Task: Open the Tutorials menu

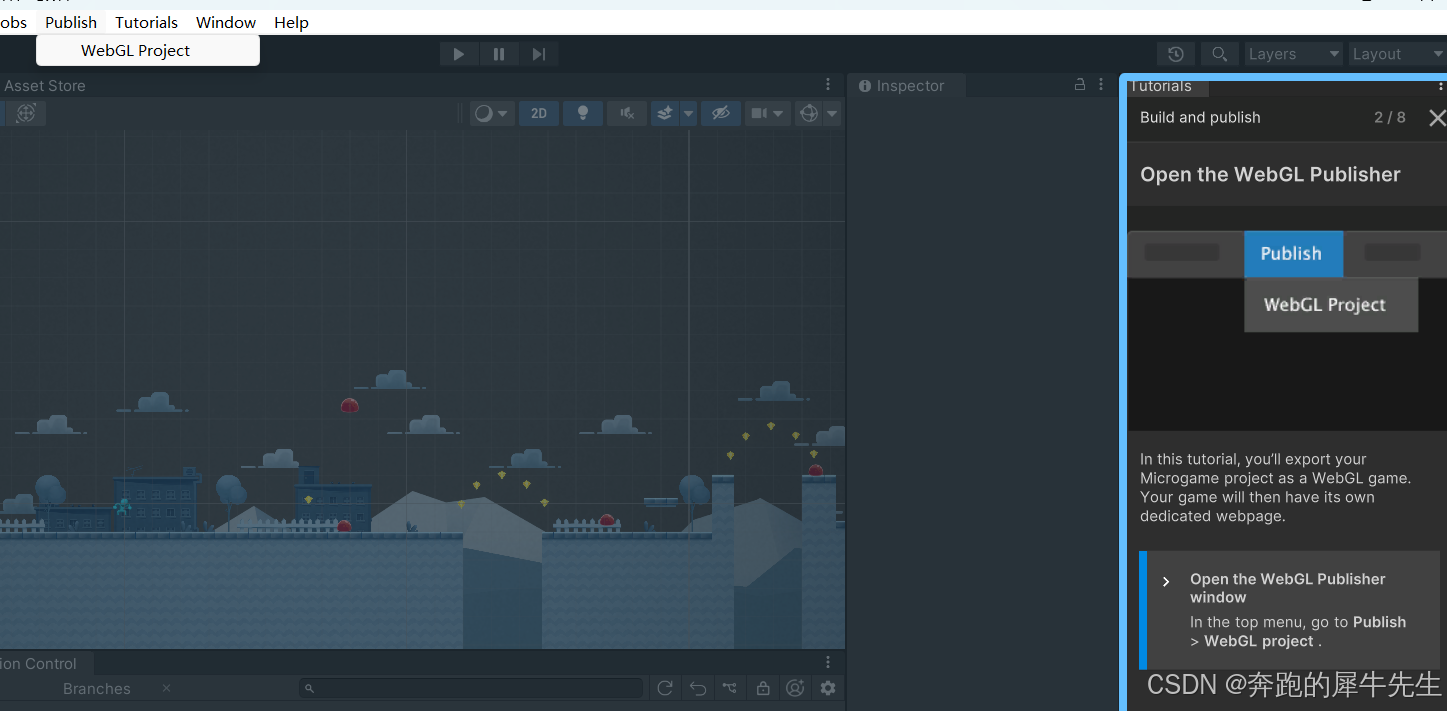Action: pos(146,22)
